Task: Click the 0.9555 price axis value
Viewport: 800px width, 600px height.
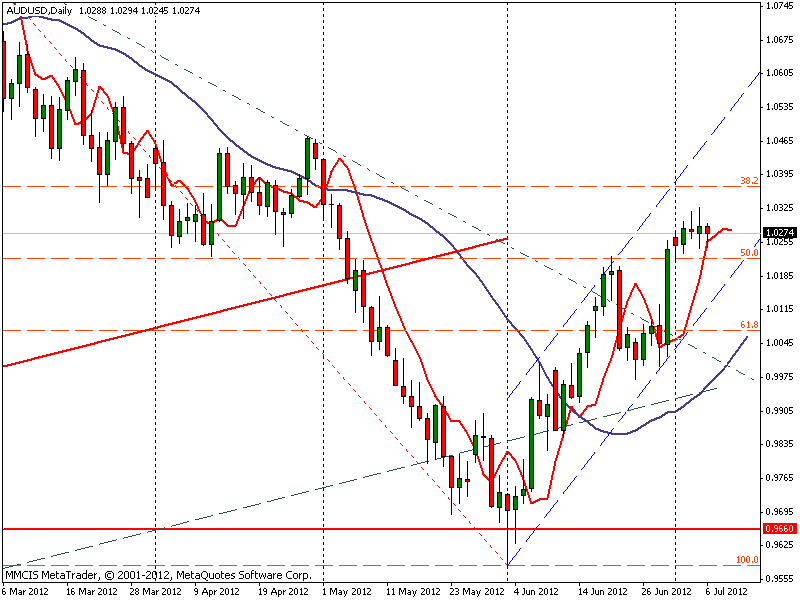Action: tap(780, 579)
